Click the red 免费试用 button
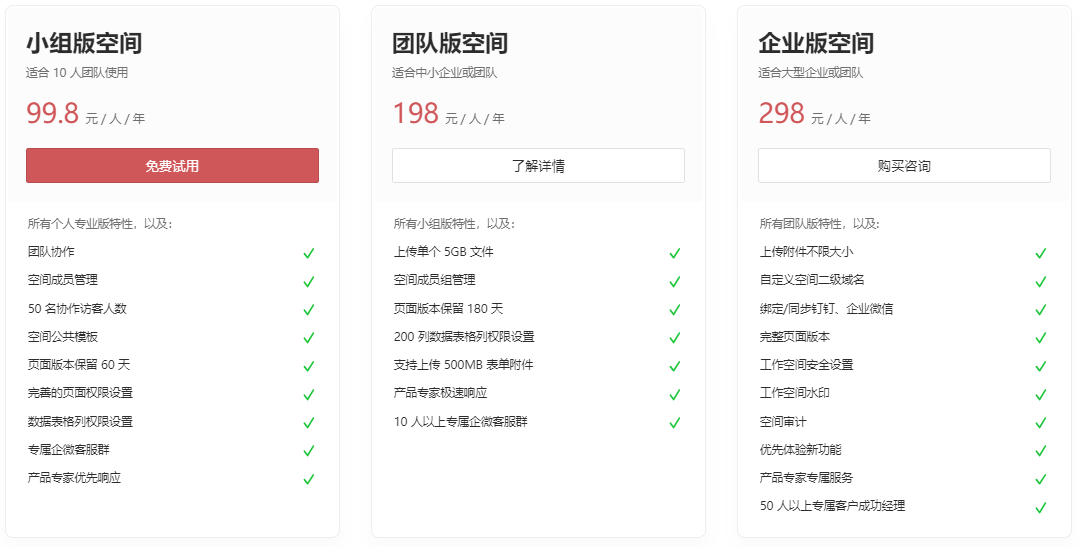Viewport: 1080px width, 547px height. click(x=172, y=165)
